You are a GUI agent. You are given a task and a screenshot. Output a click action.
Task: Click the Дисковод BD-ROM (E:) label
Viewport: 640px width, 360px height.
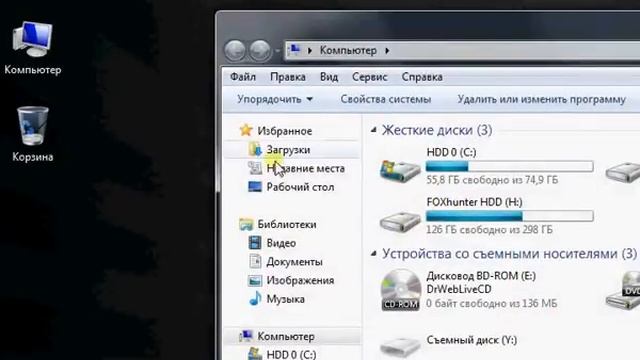tap(481, 276)
